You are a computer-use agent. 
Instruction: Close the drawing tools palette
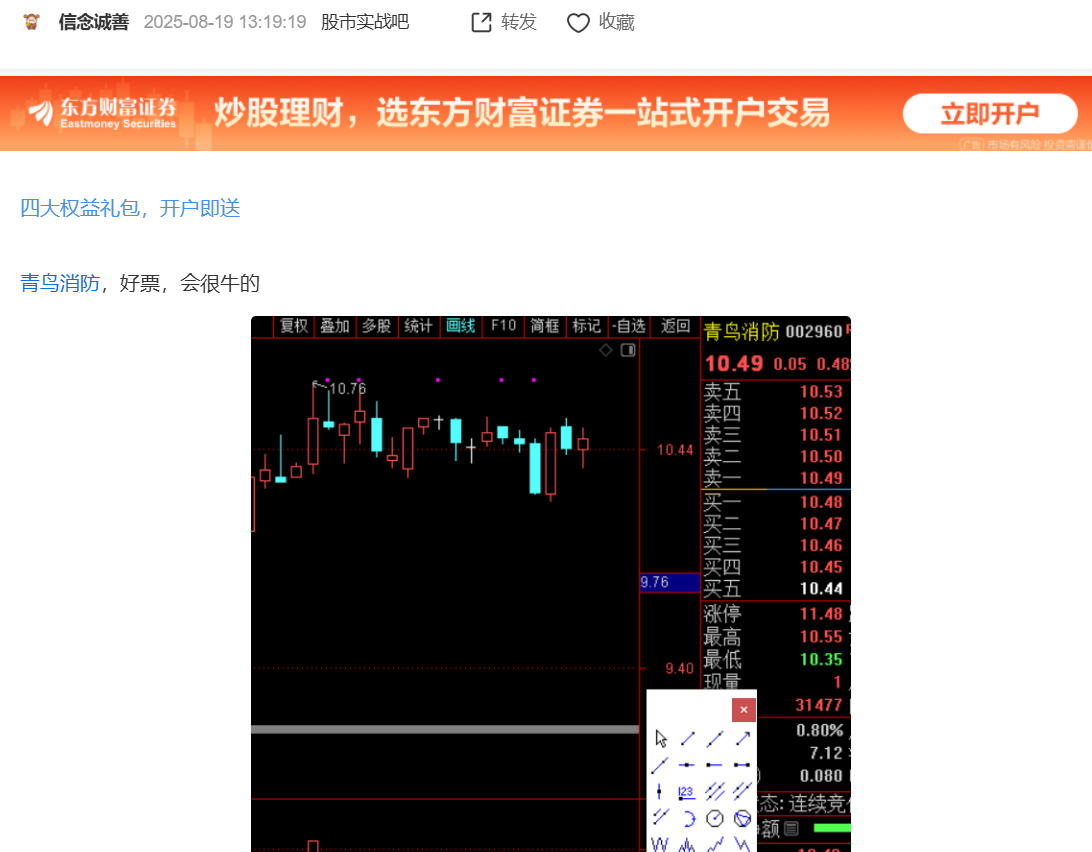tap(744, 710)
